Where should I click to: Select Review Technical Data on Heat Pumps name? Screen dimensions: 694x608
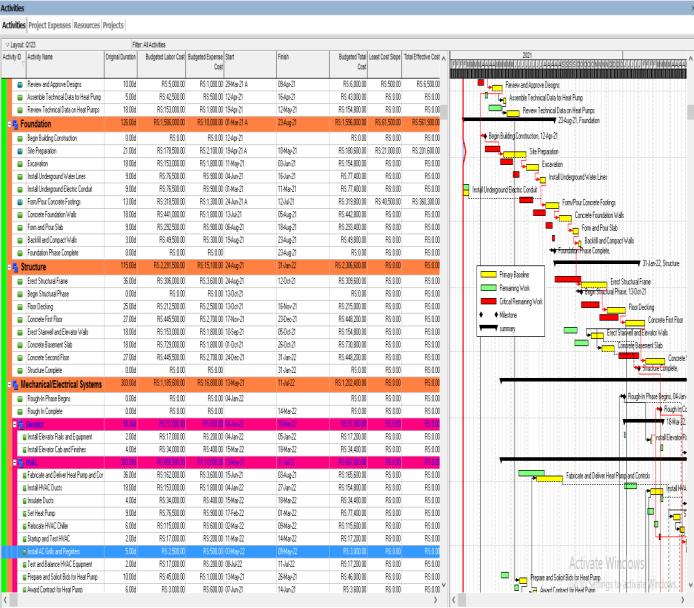coord(63,110)
